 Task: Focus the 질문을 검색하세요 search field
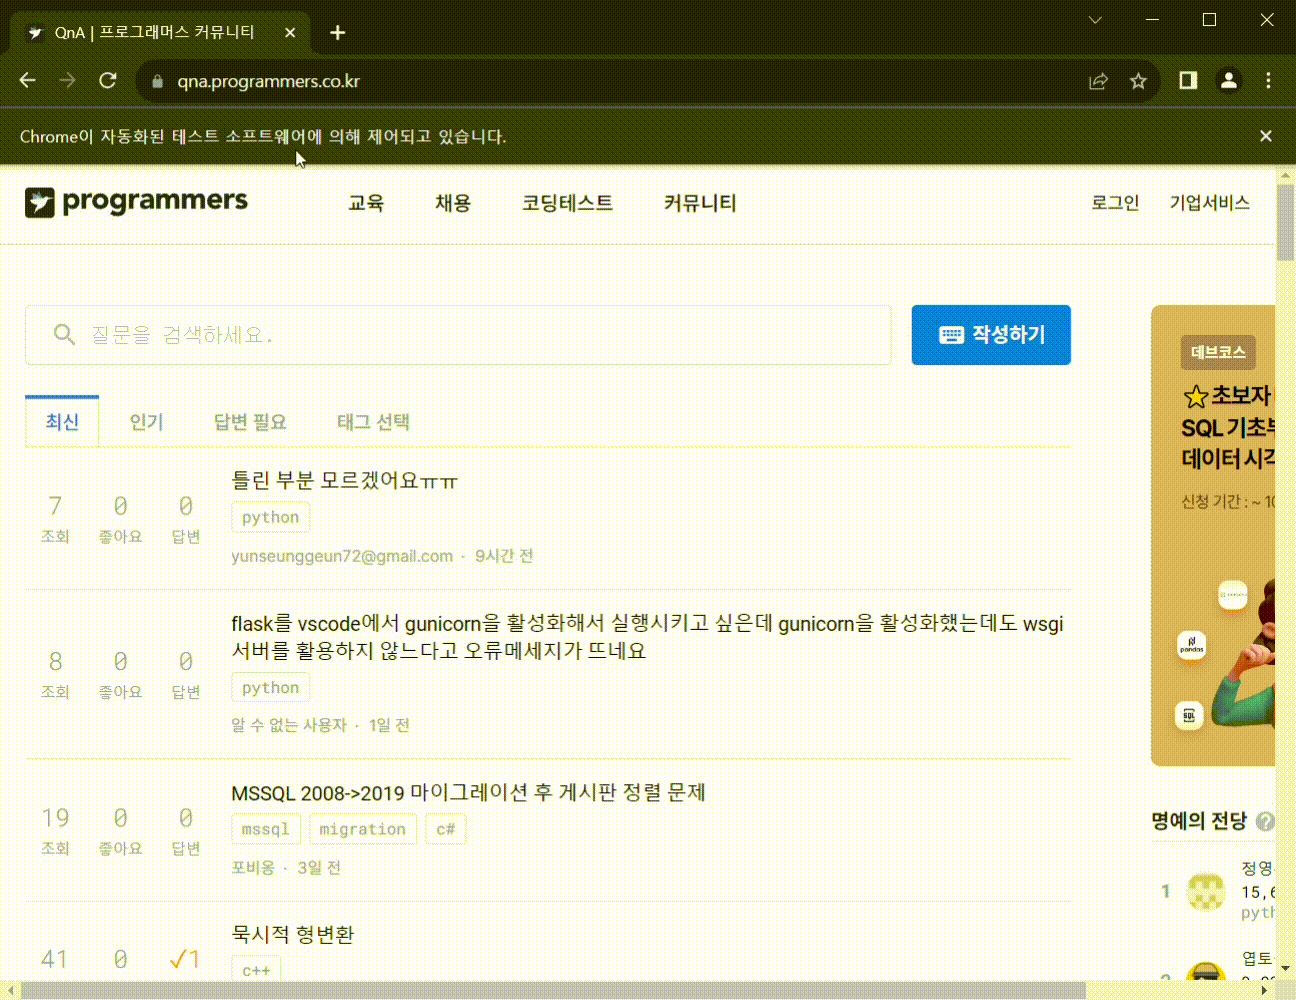click(x=458, y=335)
